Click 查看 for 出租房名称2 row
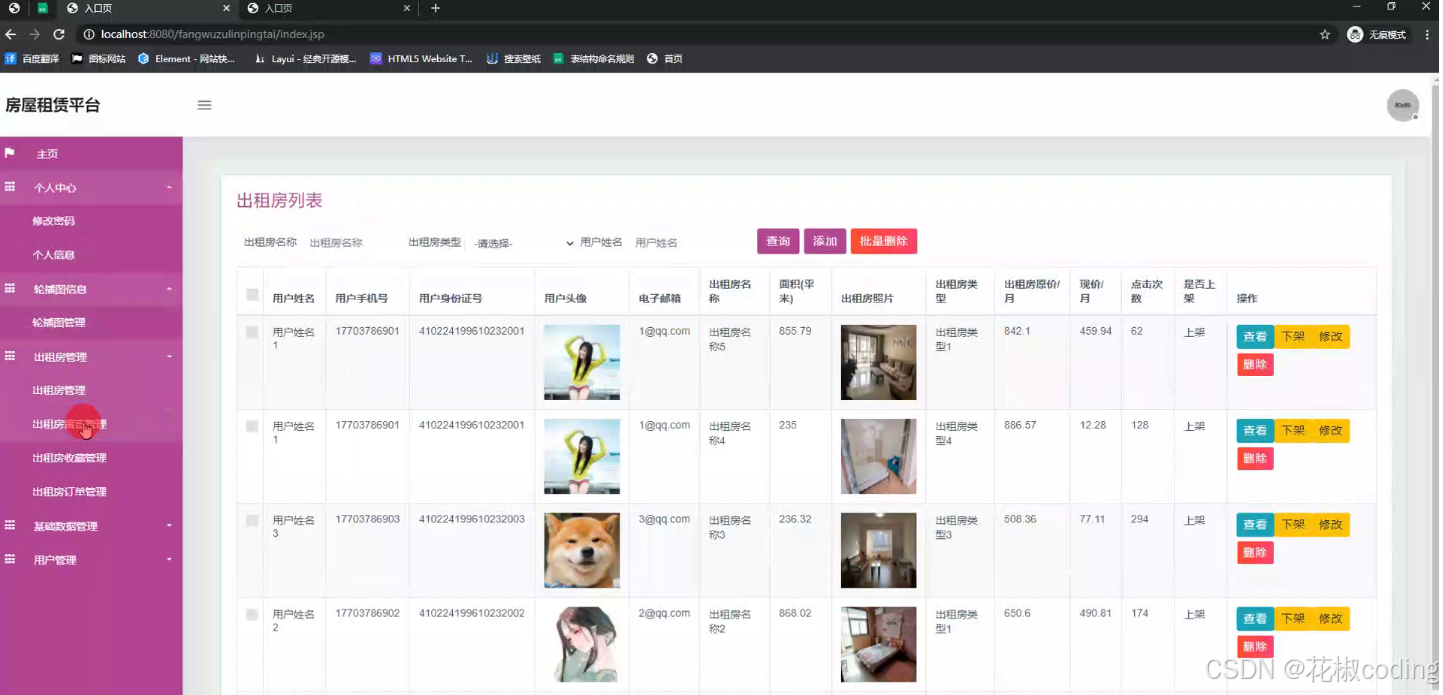 coord(1255,619)
